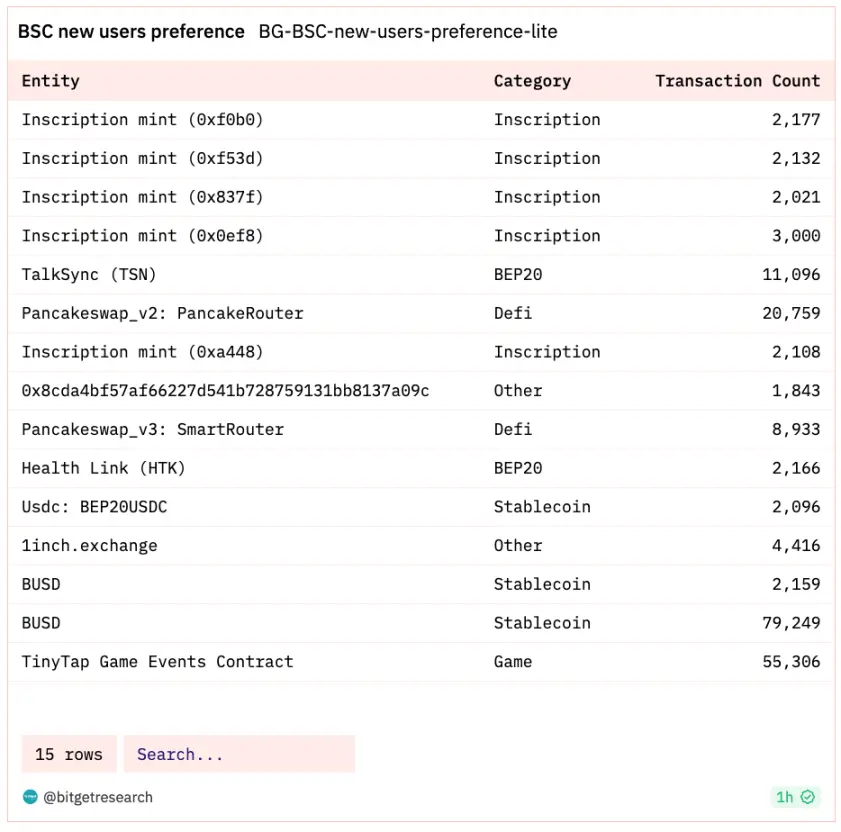Open BG-BSC-new-users-preference-lite query link

click(x=408, y=32)
